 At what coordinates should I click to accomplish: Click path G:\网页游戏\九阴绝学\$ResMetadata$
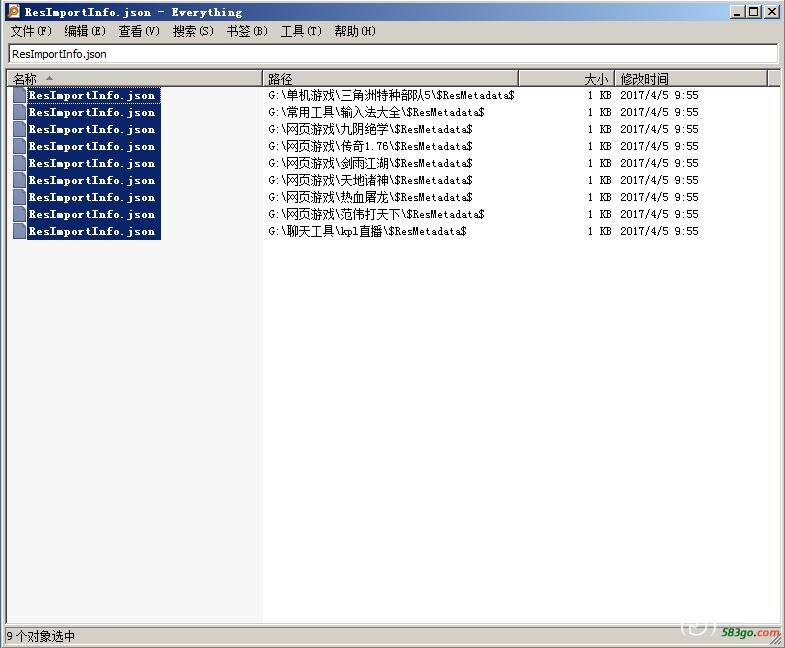point(370,129)
